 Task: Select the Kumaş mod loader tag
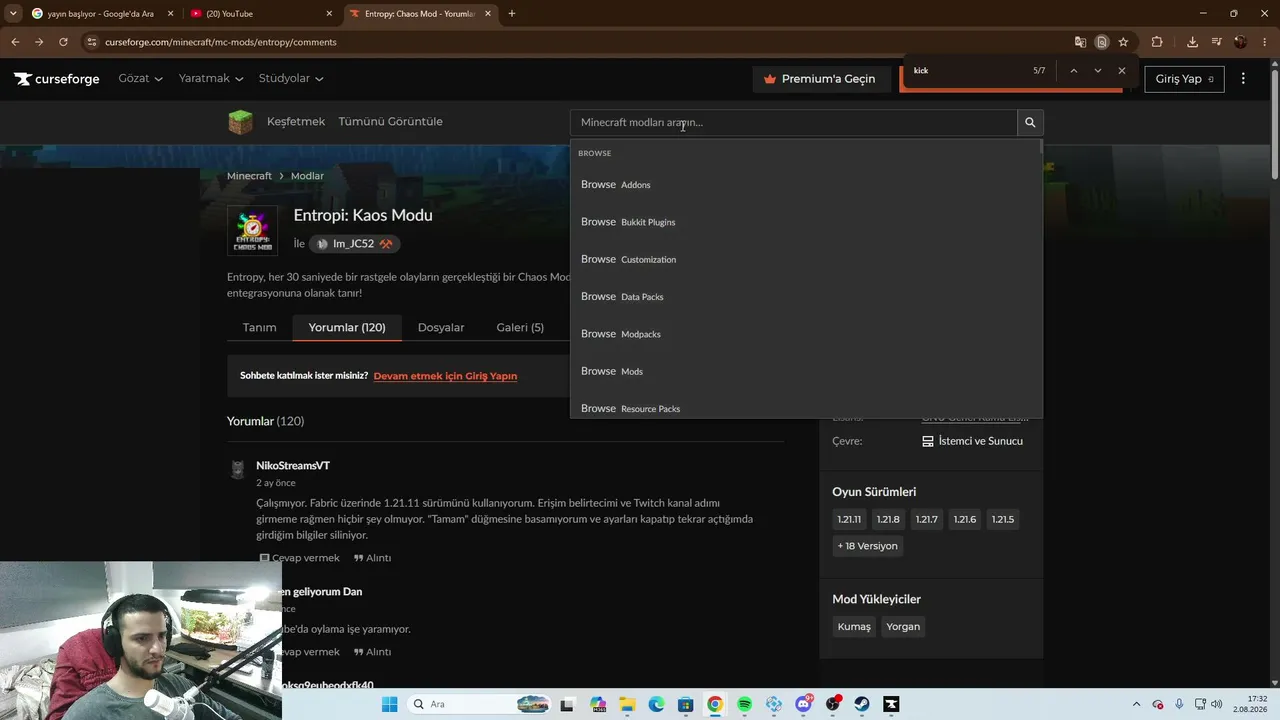click(x=854, y=627)
